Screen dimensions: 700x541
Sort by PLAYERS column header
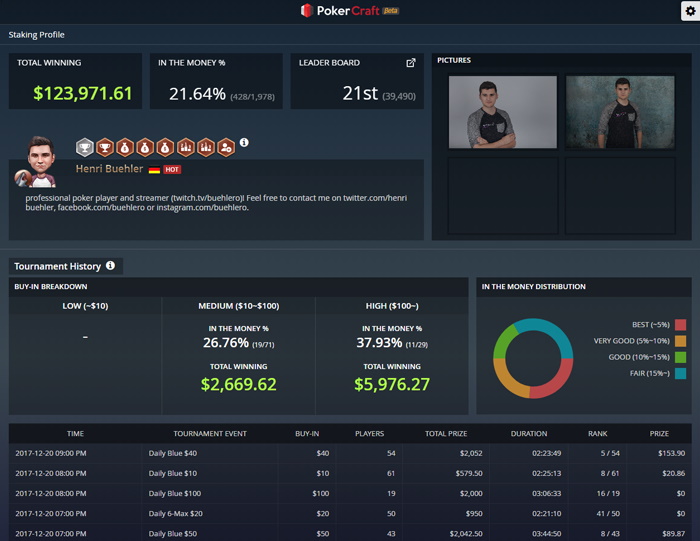pyautogui.click(x=370, y=433)
